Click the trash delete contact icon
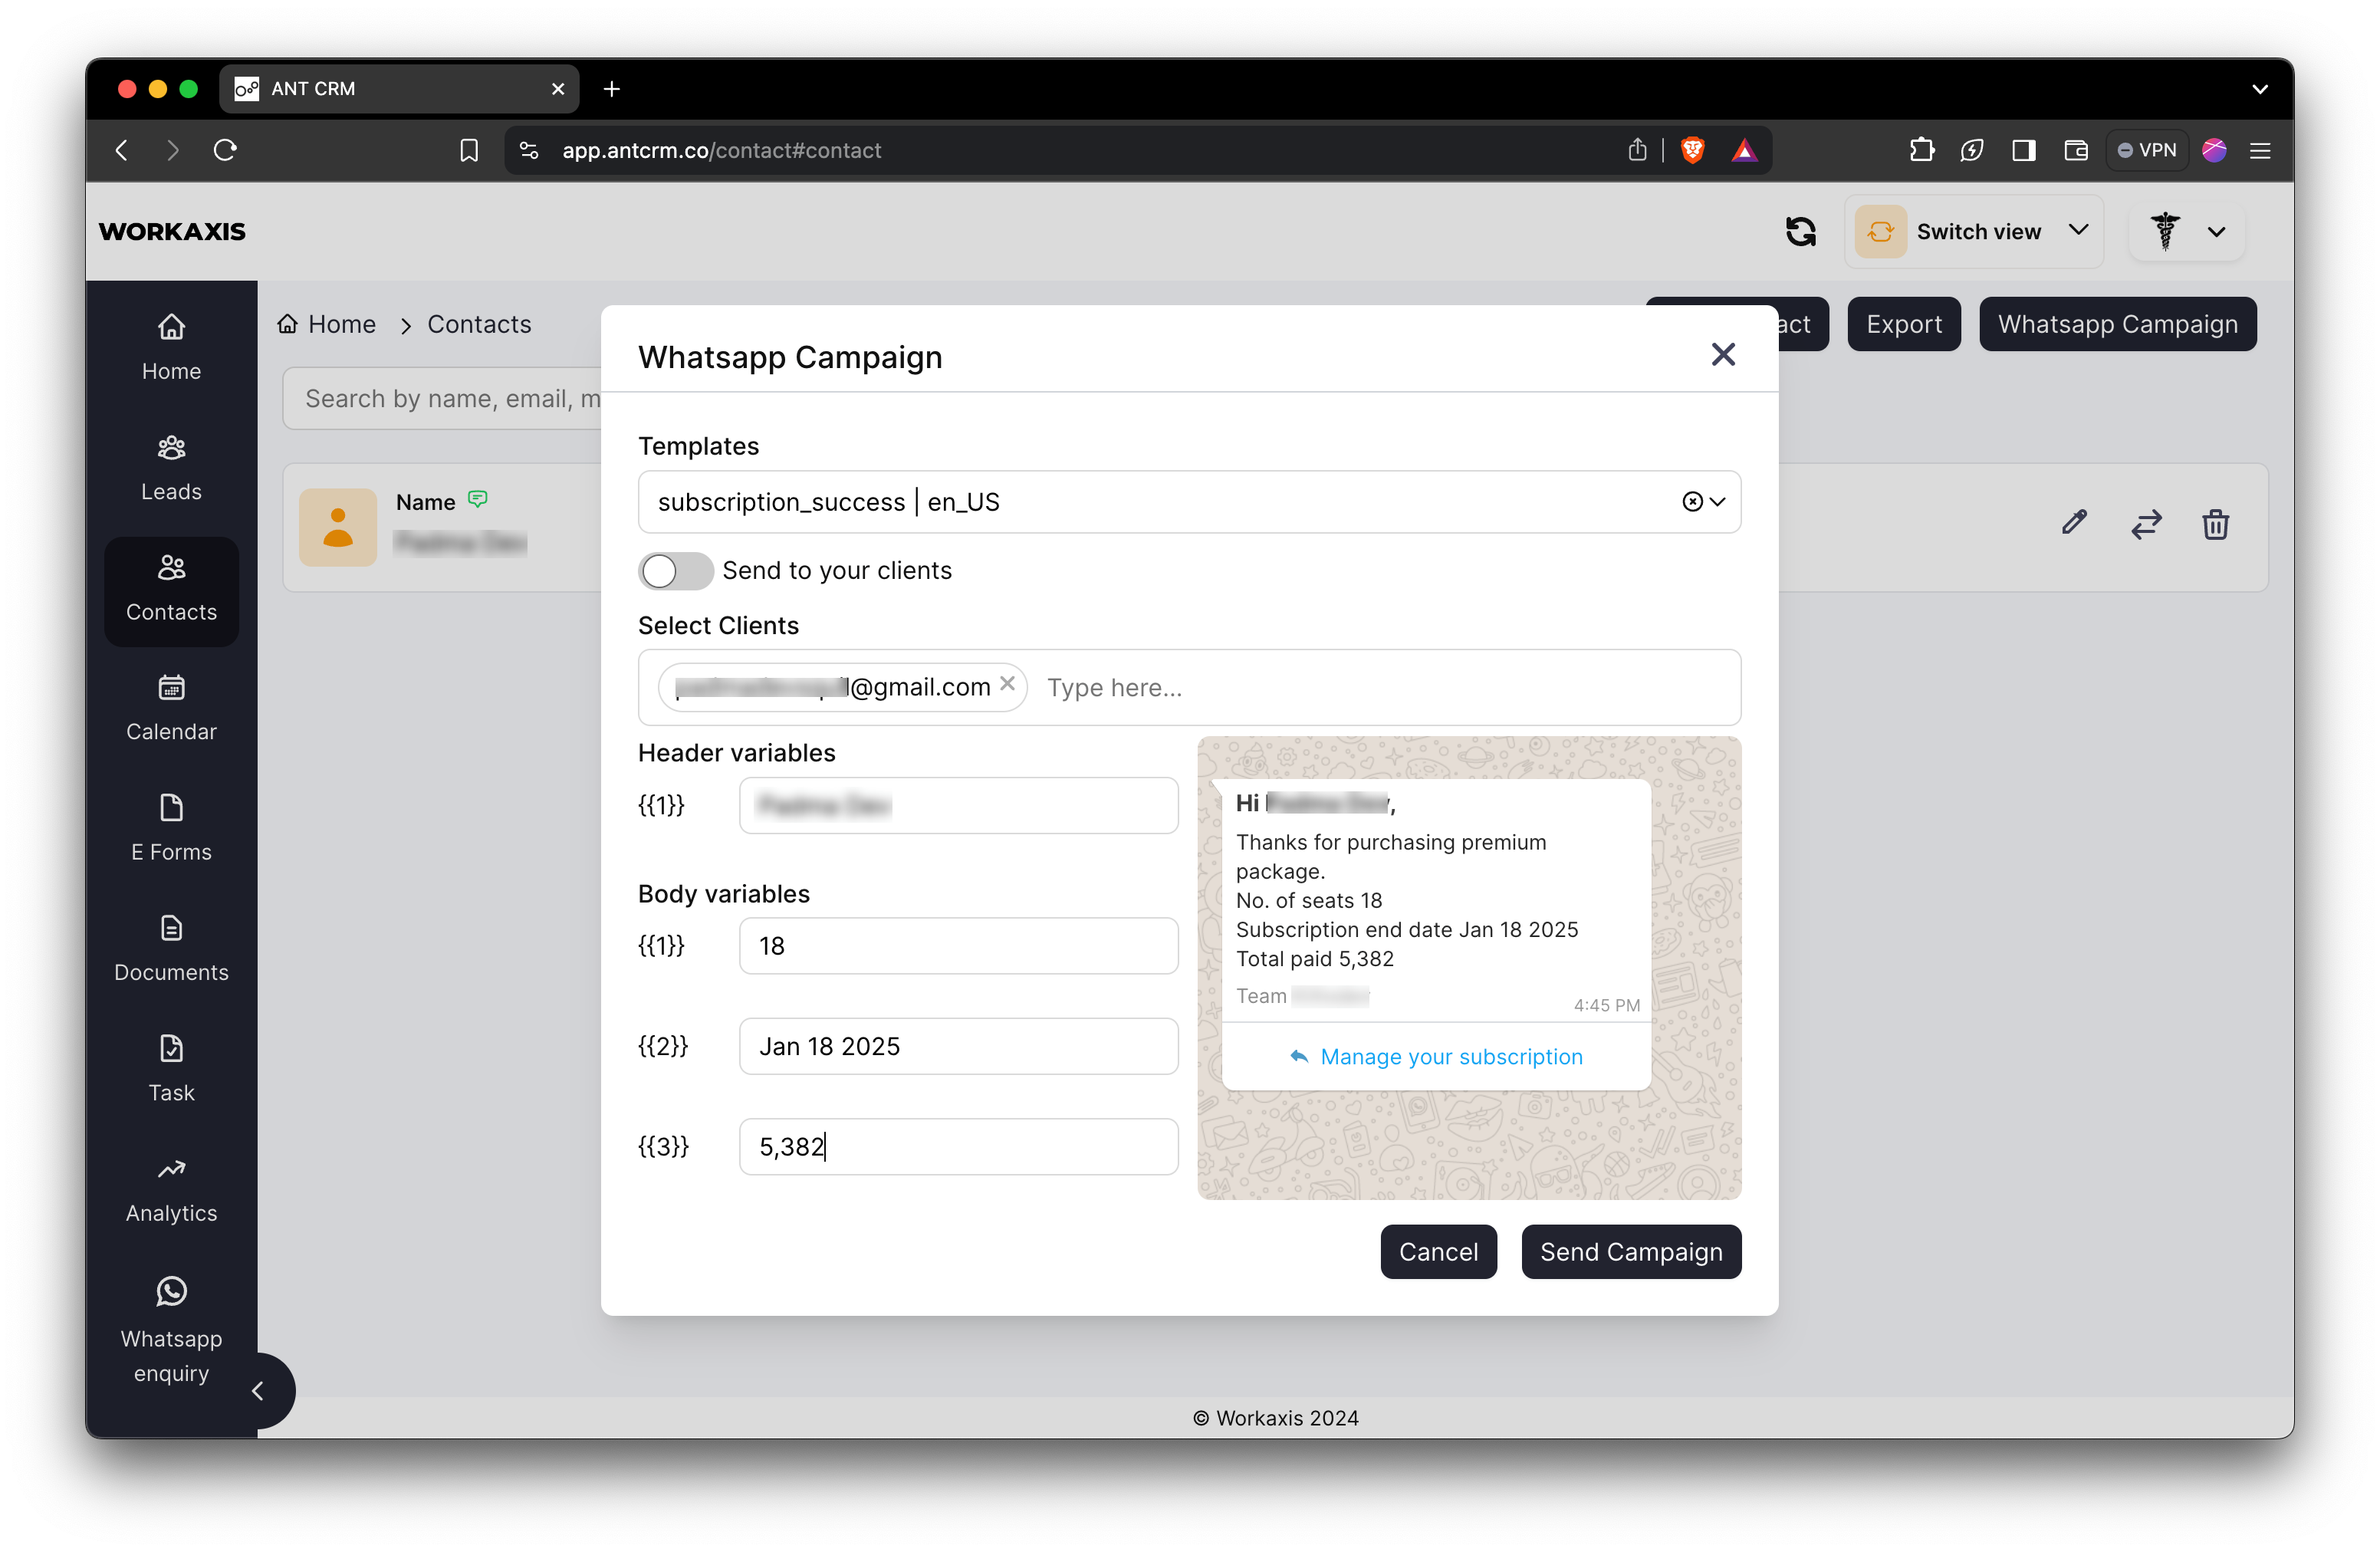Screen dimensions: 2380x1552 (2215, 524)
